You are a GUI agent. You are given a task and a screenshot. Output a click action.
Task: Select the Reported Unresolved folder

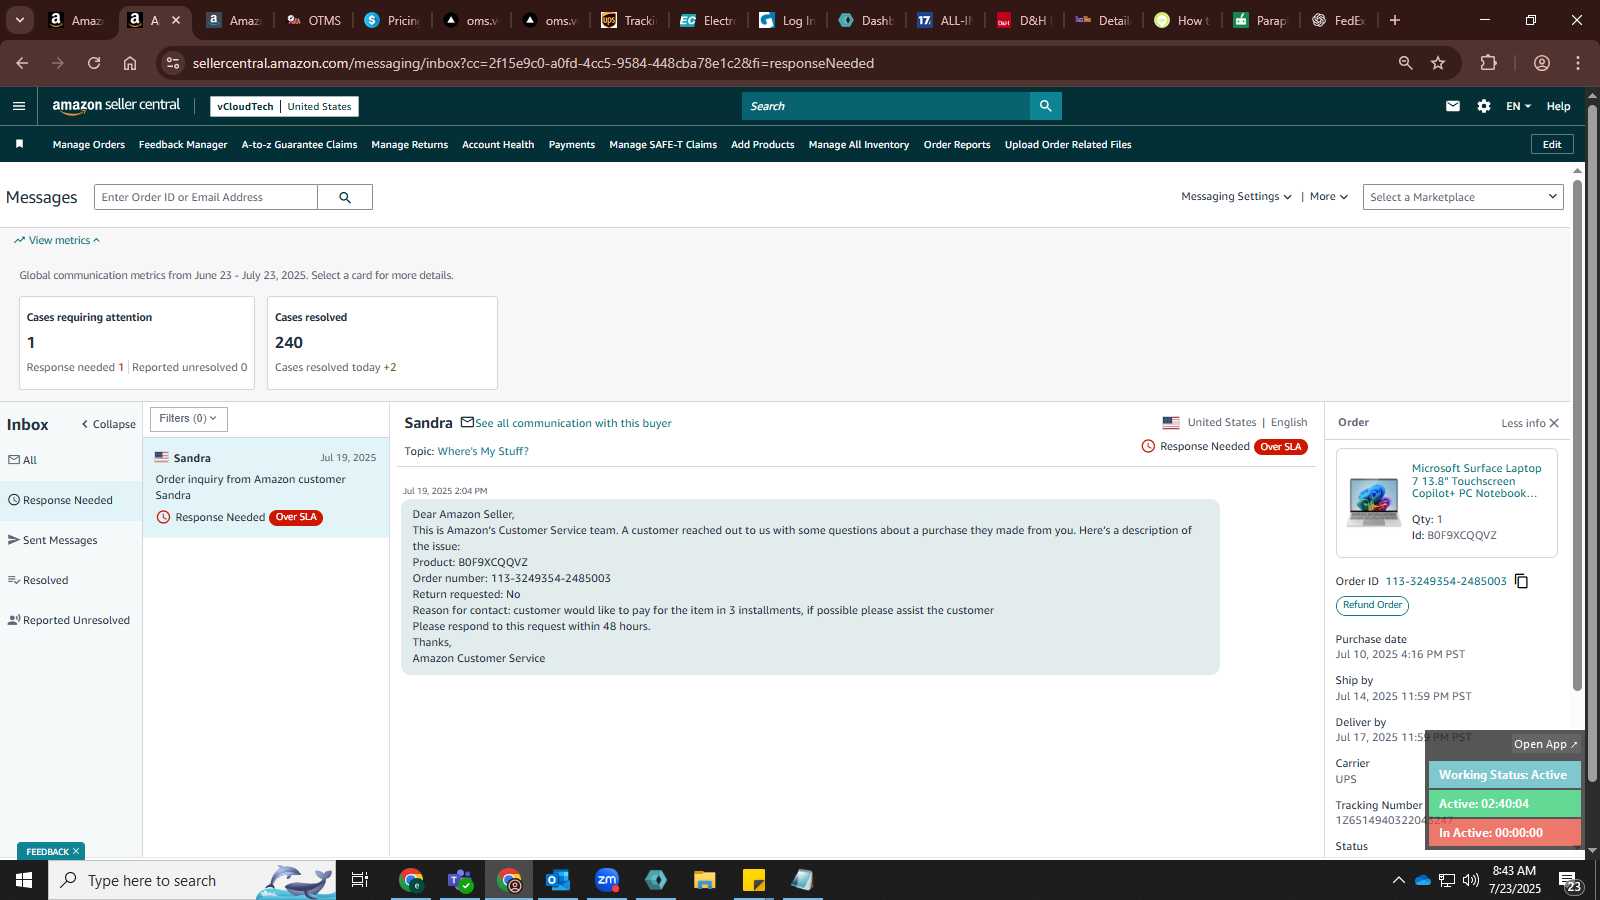(x=69, y=620)
